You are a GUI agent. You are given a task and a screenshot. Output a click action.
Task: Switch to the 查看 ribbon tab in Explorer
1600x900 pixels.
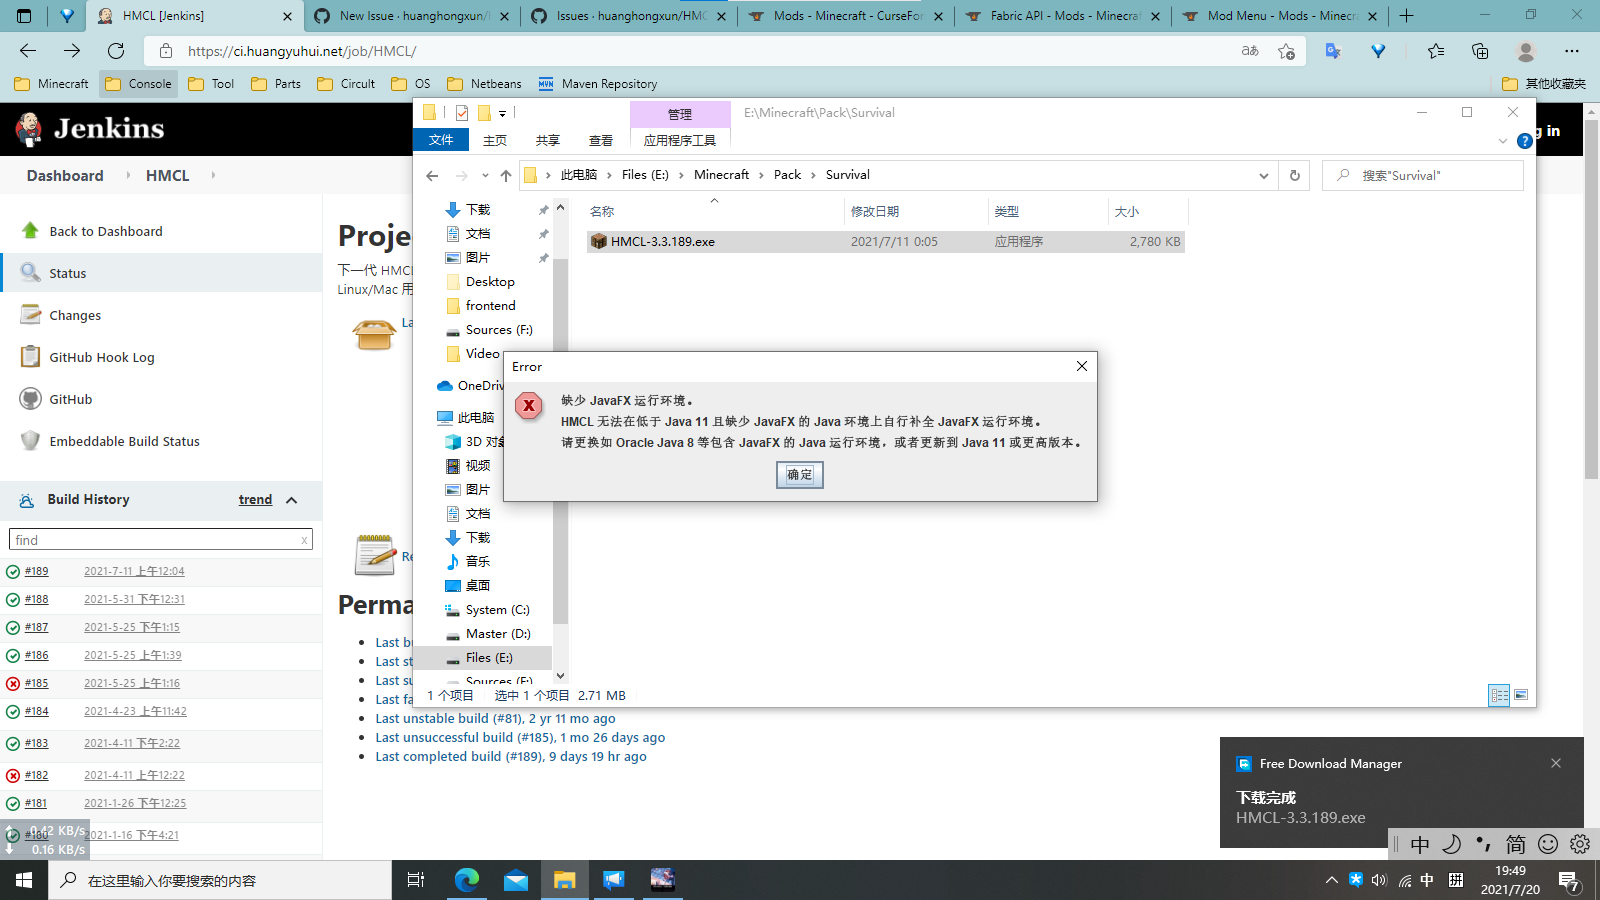click(x=600, y=140)
